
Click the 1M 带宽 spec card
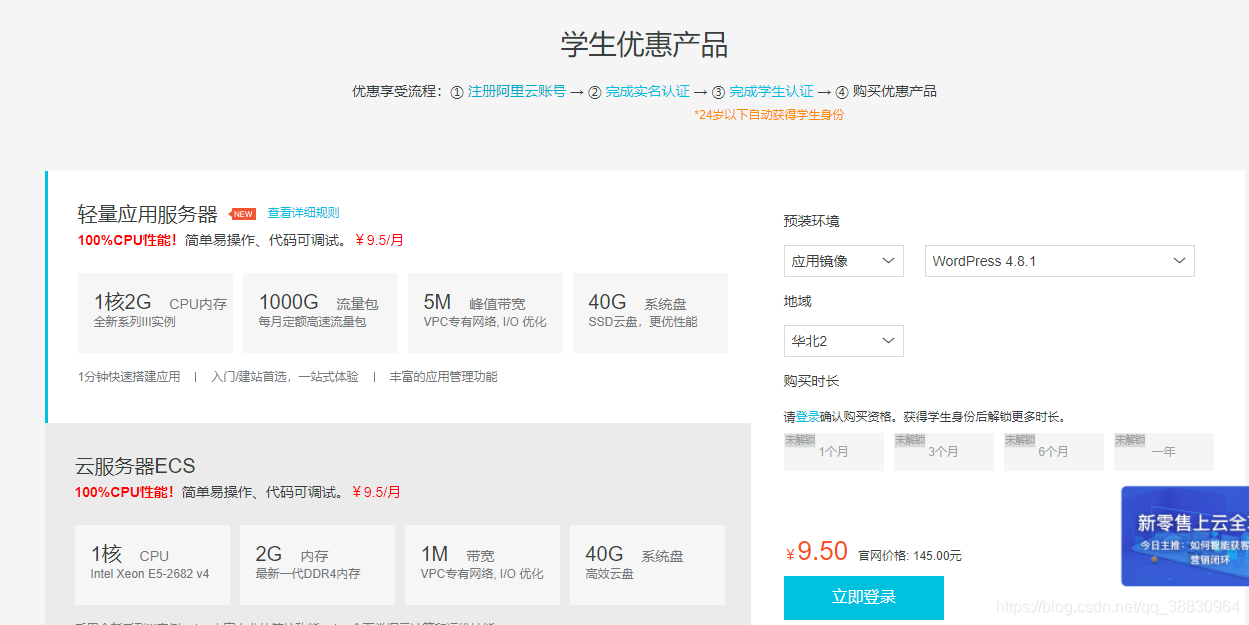pos(482,565)
